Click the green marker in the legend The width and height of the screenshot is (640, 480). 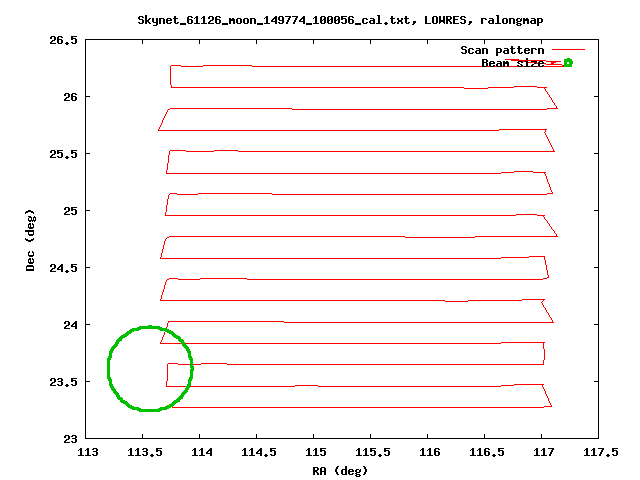pos(567,63)
